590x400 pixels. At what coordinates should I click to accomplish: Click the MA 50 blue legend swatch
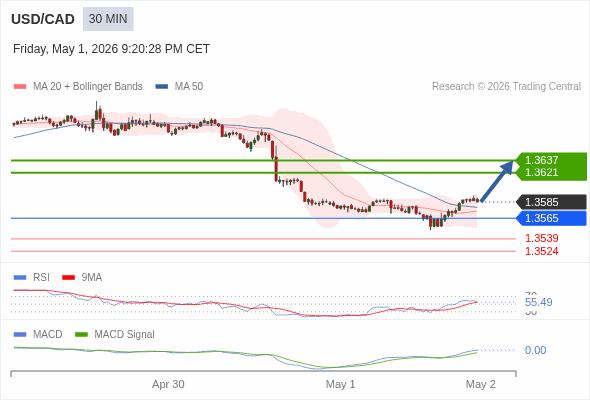point(162,87)
